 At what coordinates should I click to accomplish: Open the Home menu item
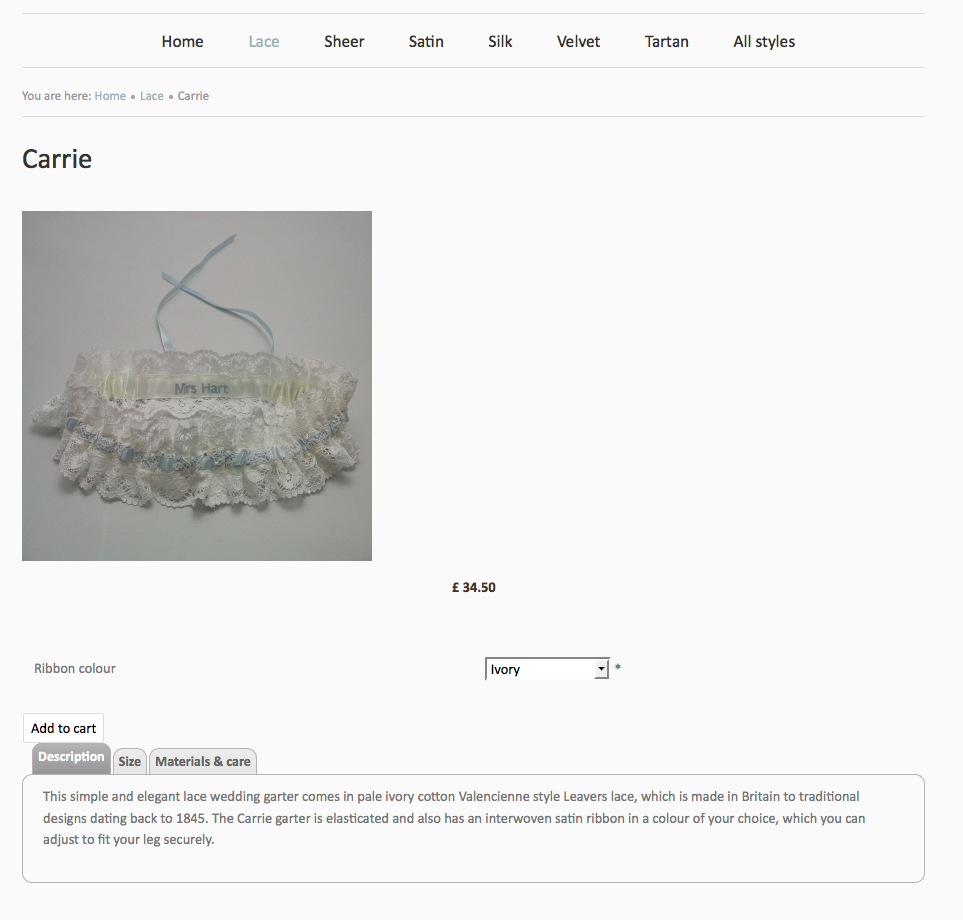[182, 42]
